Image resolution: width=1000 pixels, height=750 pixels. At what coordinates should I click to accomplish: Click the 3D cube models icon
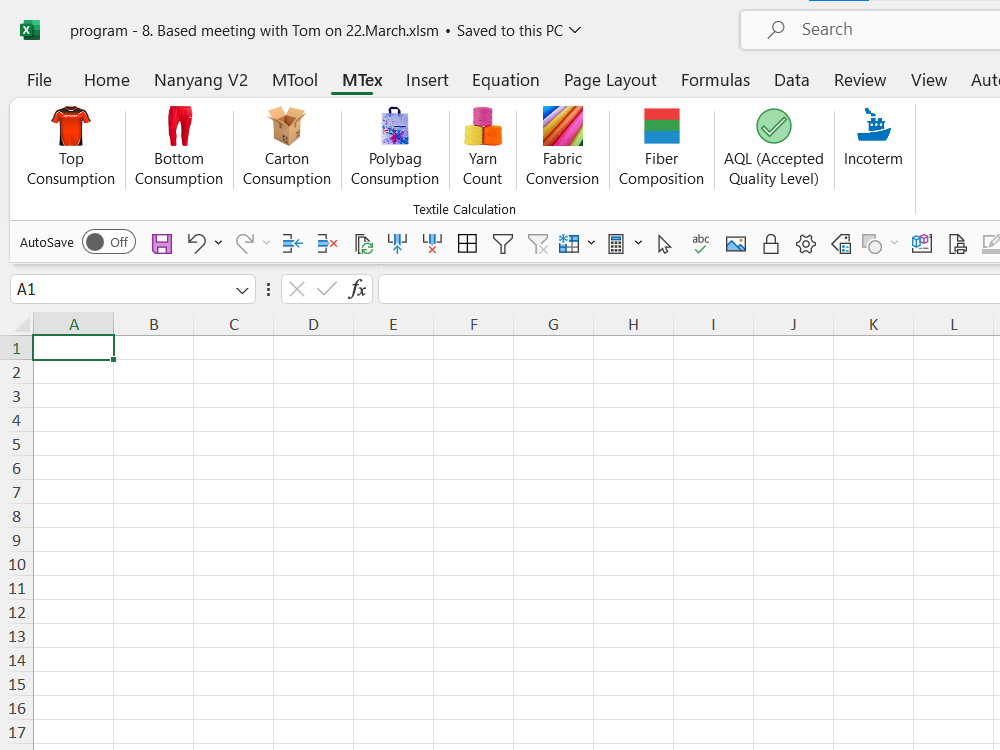pos(922,243)
